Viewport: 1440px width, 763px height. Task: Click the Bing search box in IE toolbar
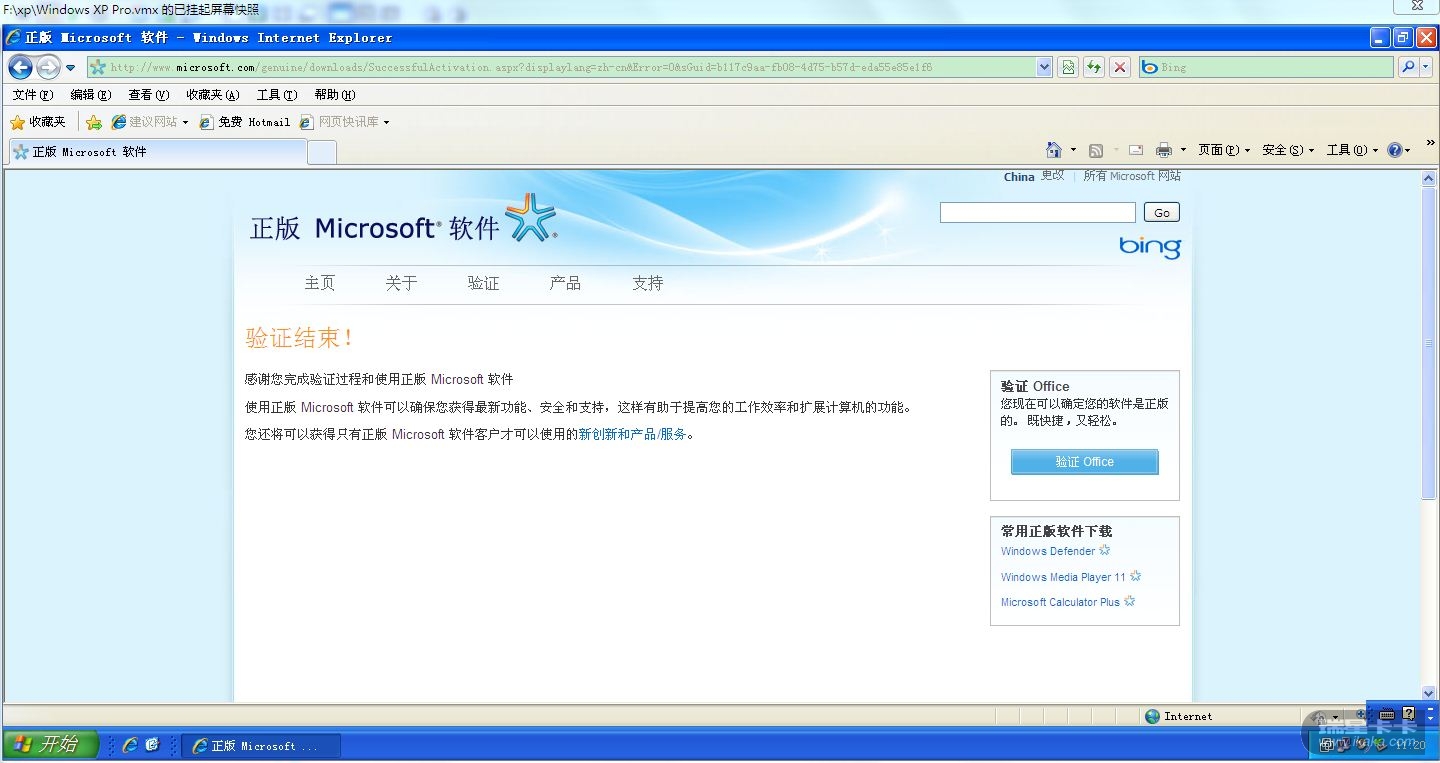(x=1266, y=67)
